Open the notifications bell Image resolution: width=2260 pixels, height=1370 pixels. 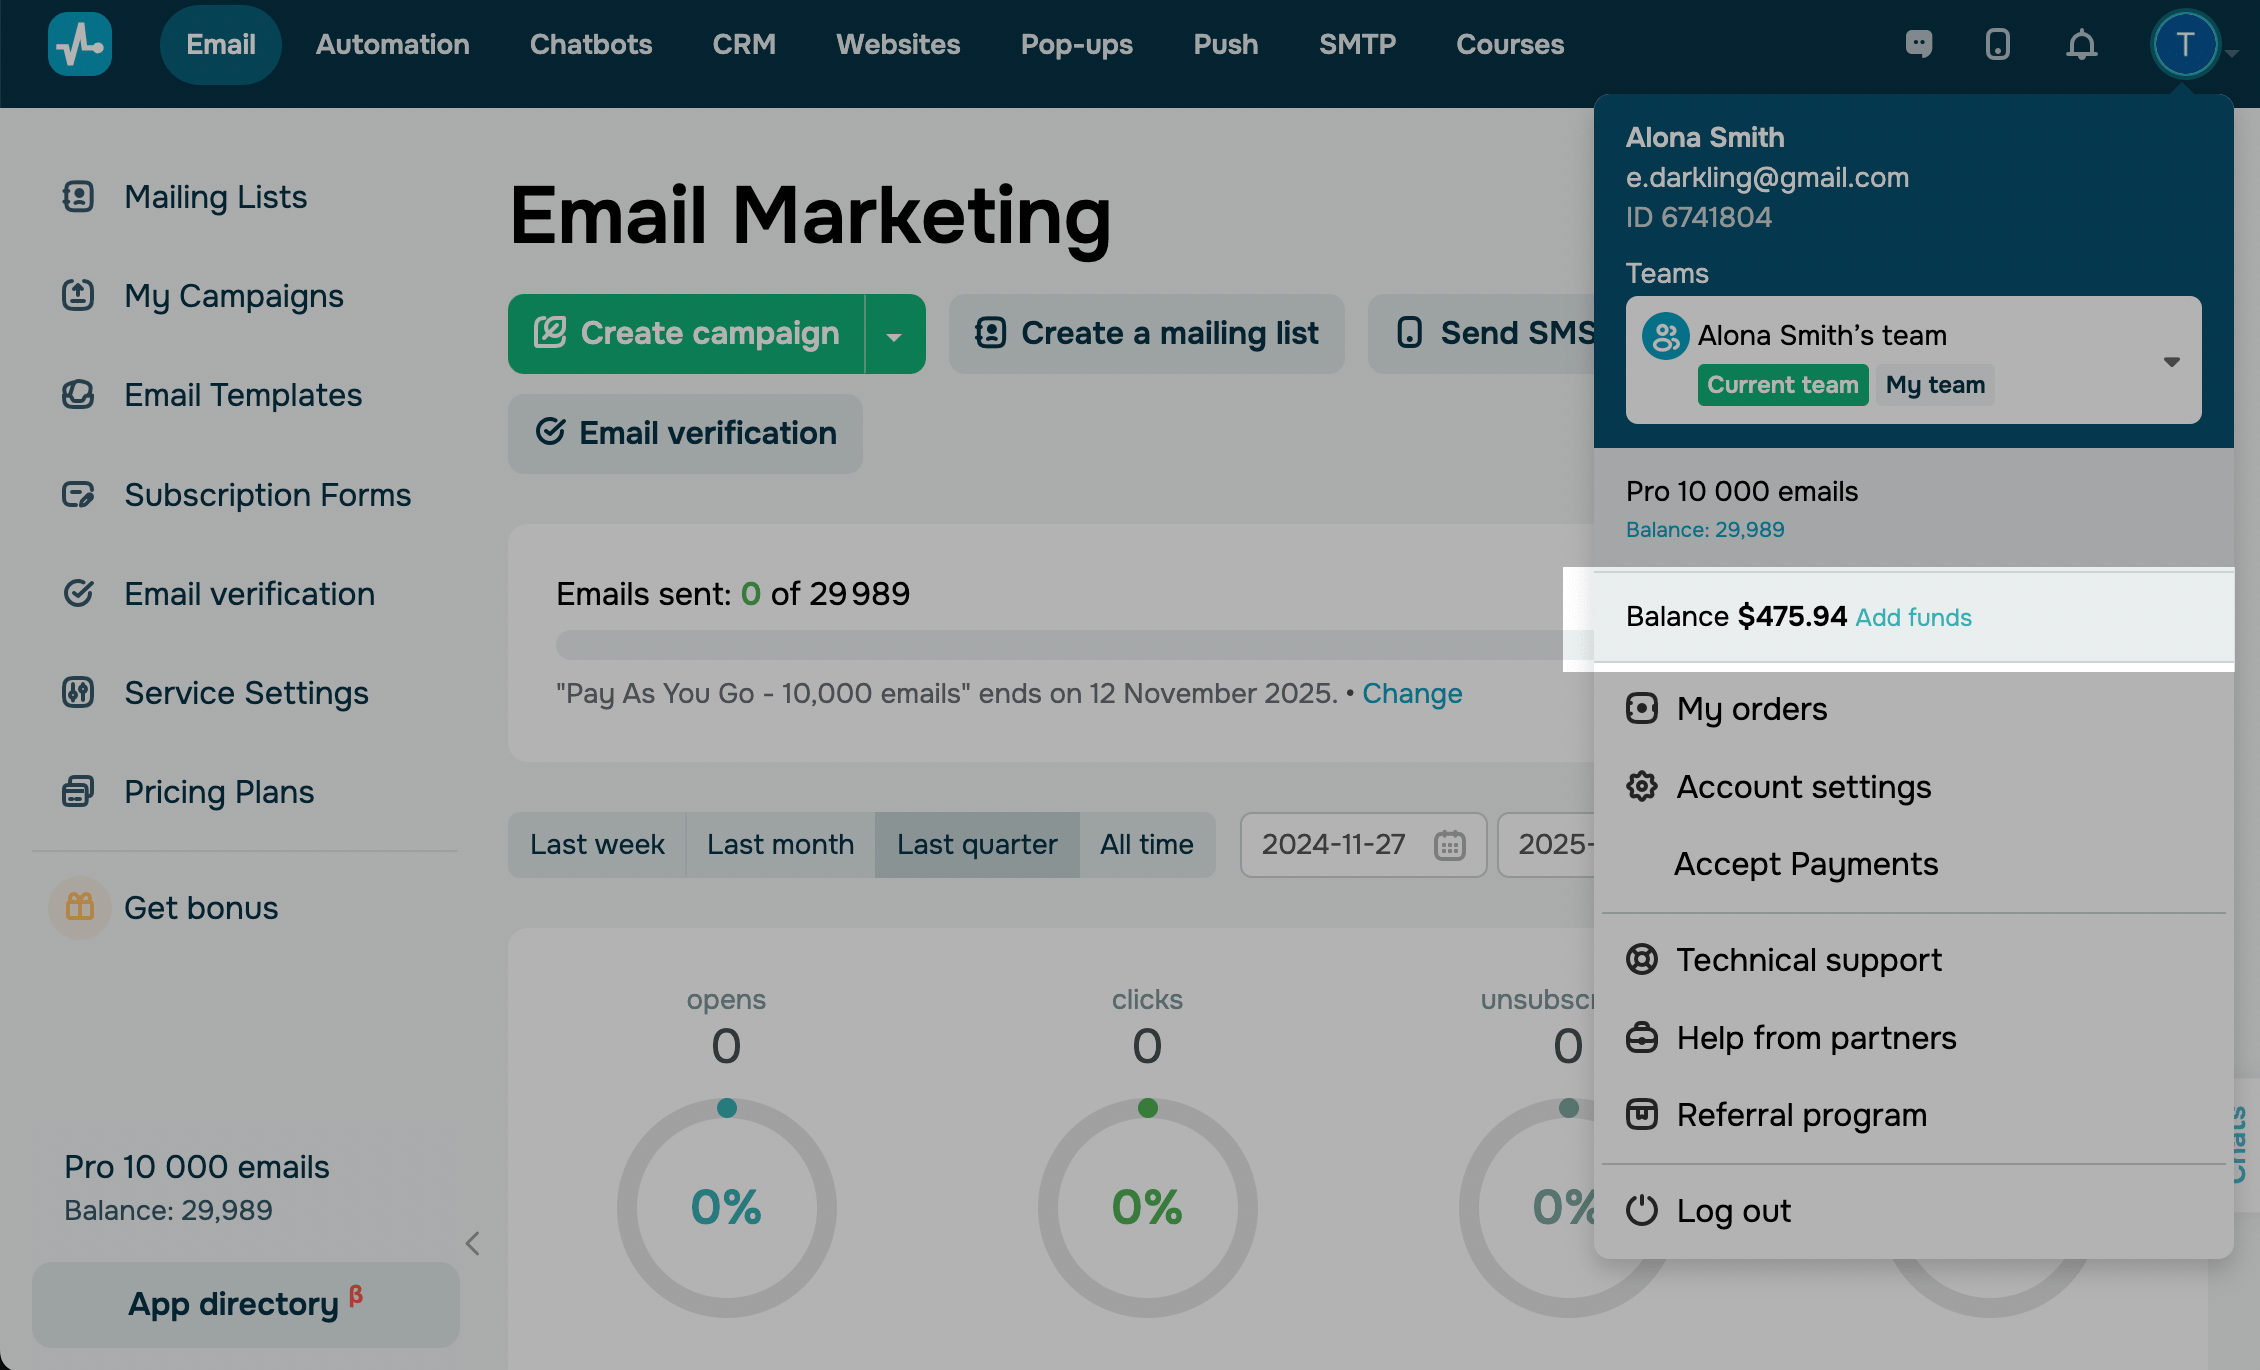[2081, 44]
